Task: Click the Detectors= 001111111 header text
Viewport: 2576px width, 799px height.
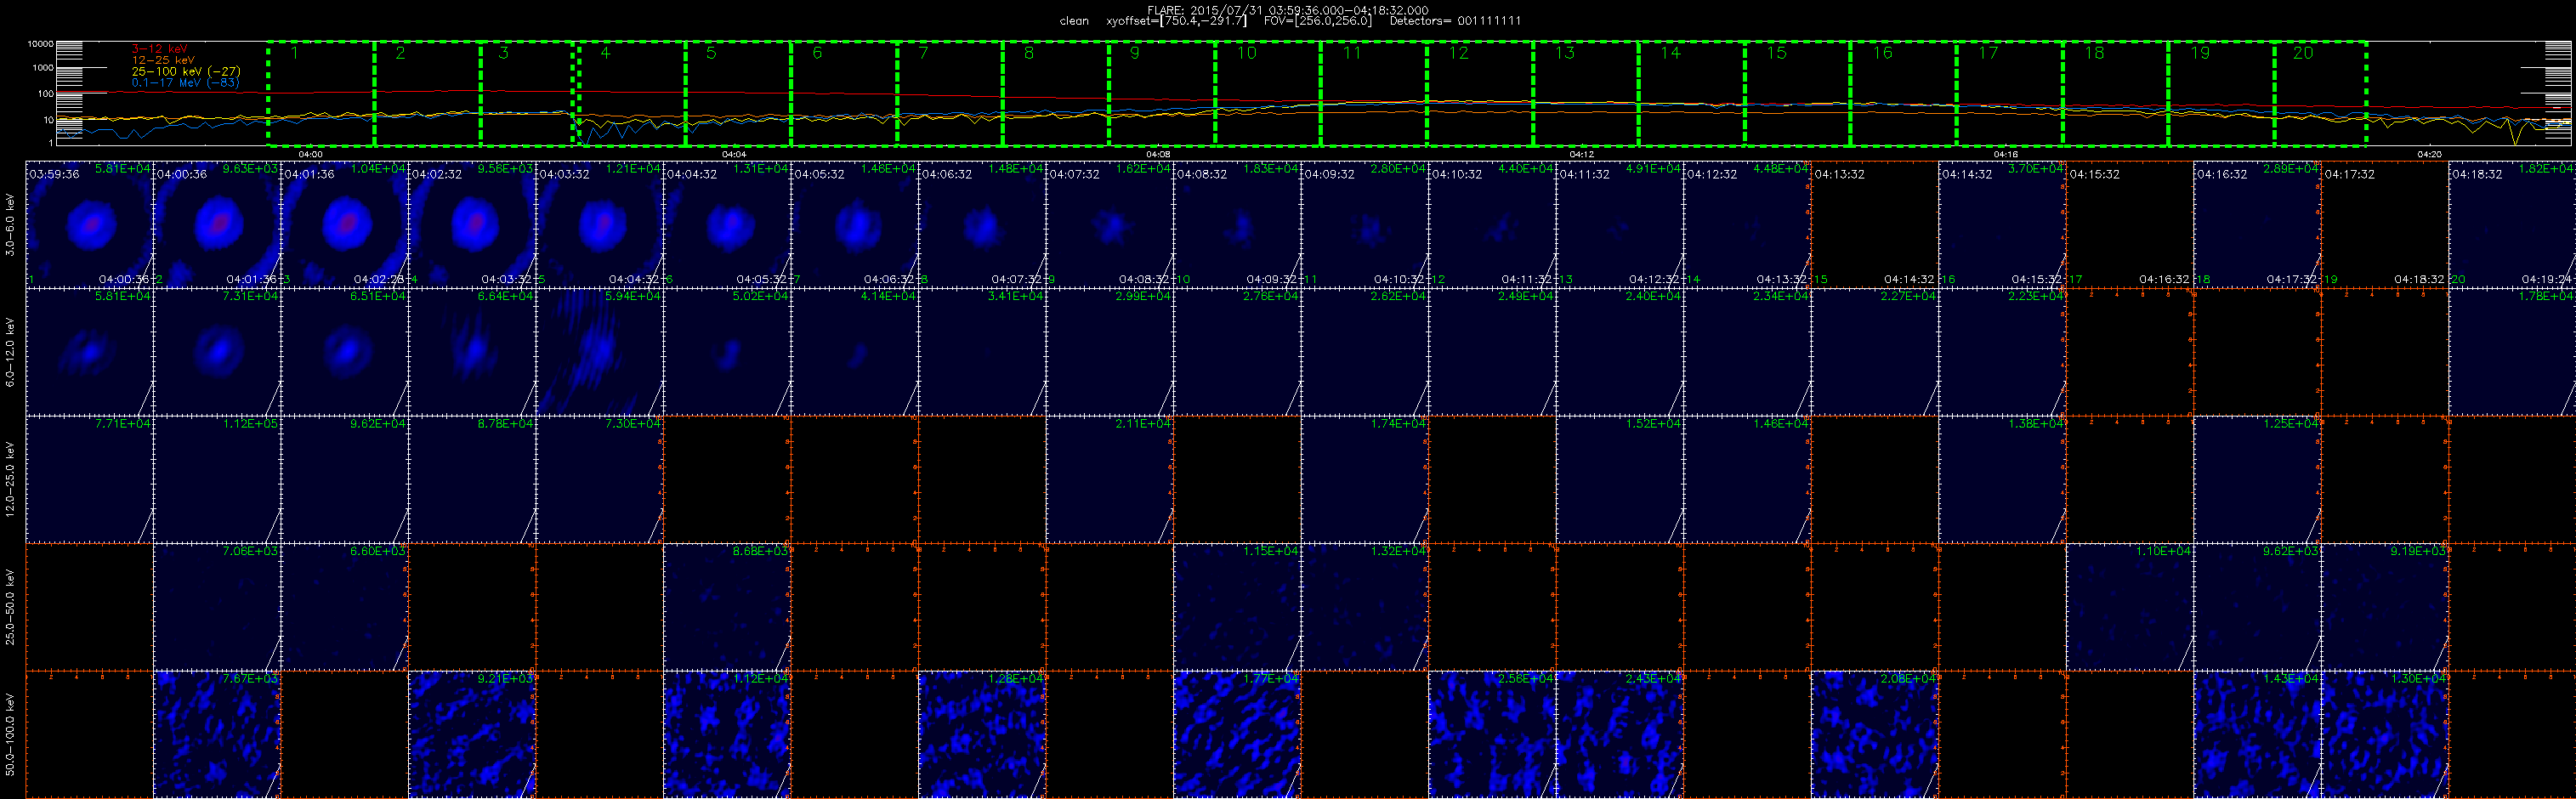Action: click(x=1455, y=21)
